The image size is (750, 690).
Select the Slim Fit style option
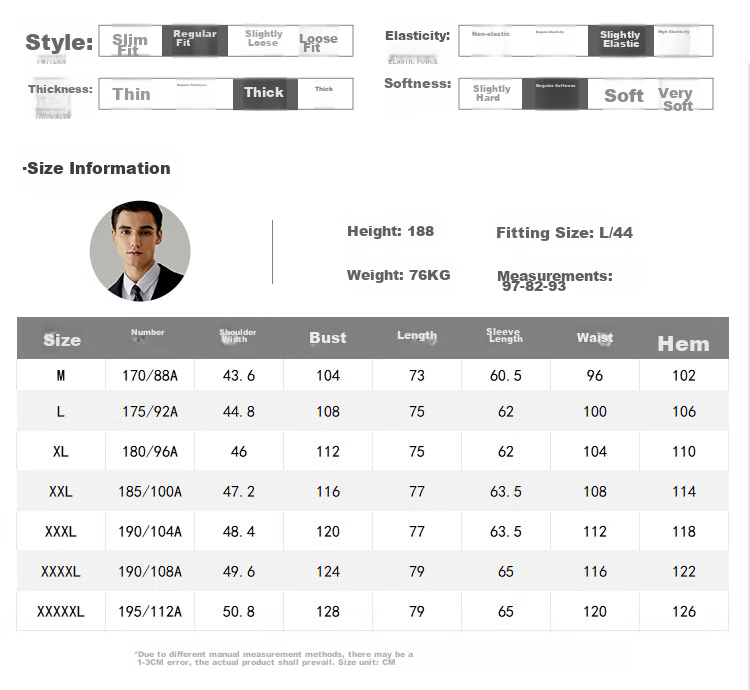pos(130,43)
